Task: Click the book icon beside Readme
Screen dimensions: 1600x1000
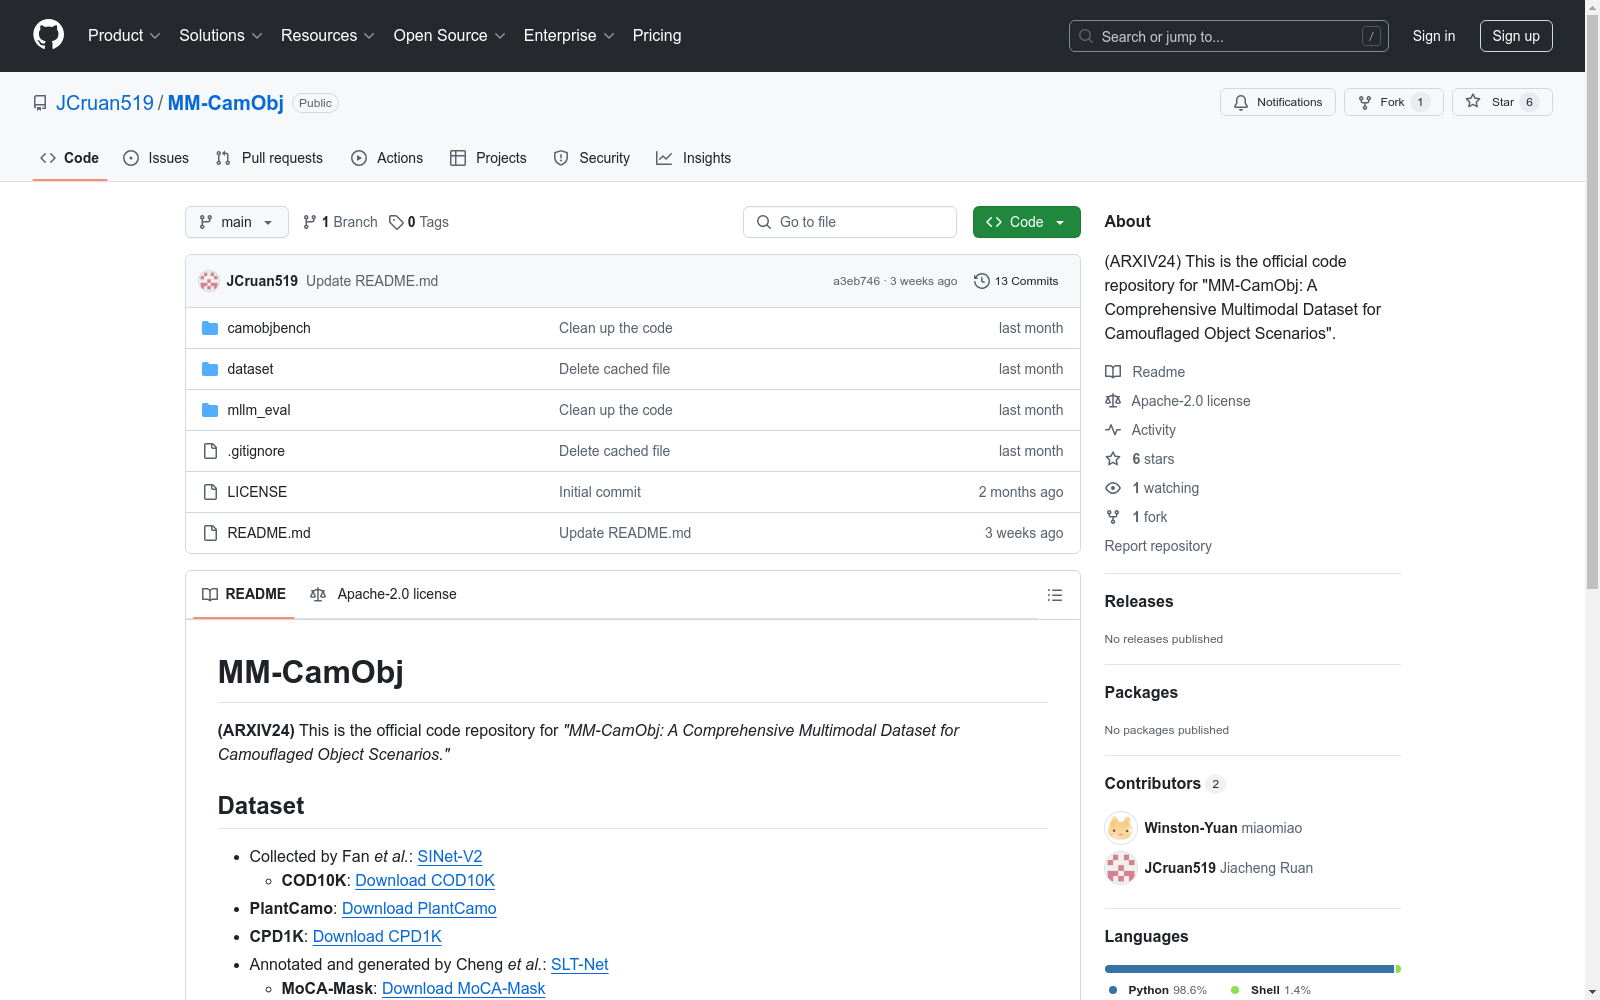Action: tap(1113, 372)
